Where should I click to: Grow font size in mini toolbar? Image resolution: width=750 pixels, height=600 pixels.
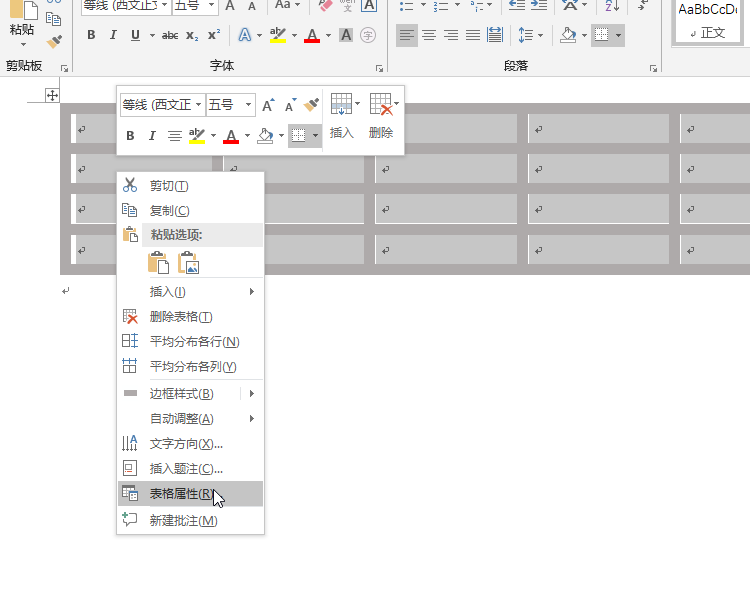[268, 105]
